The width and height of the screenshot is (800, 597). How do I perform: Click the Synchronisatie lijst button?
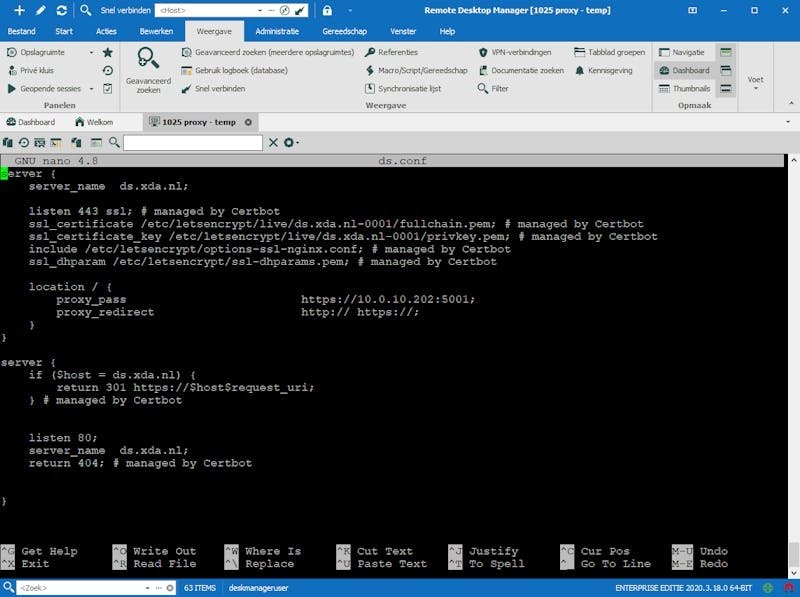click(403, 89)
